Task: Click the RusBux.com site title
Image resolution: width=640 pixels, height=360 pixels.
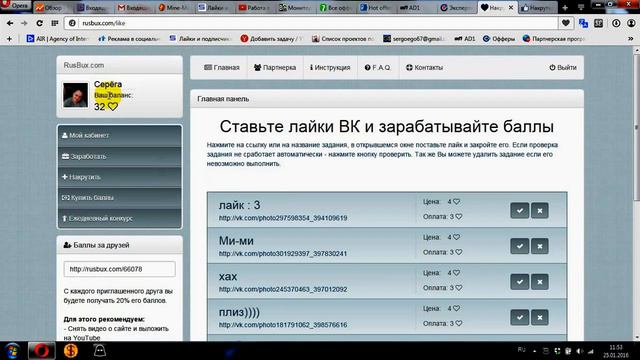Action: coord(84,65)
